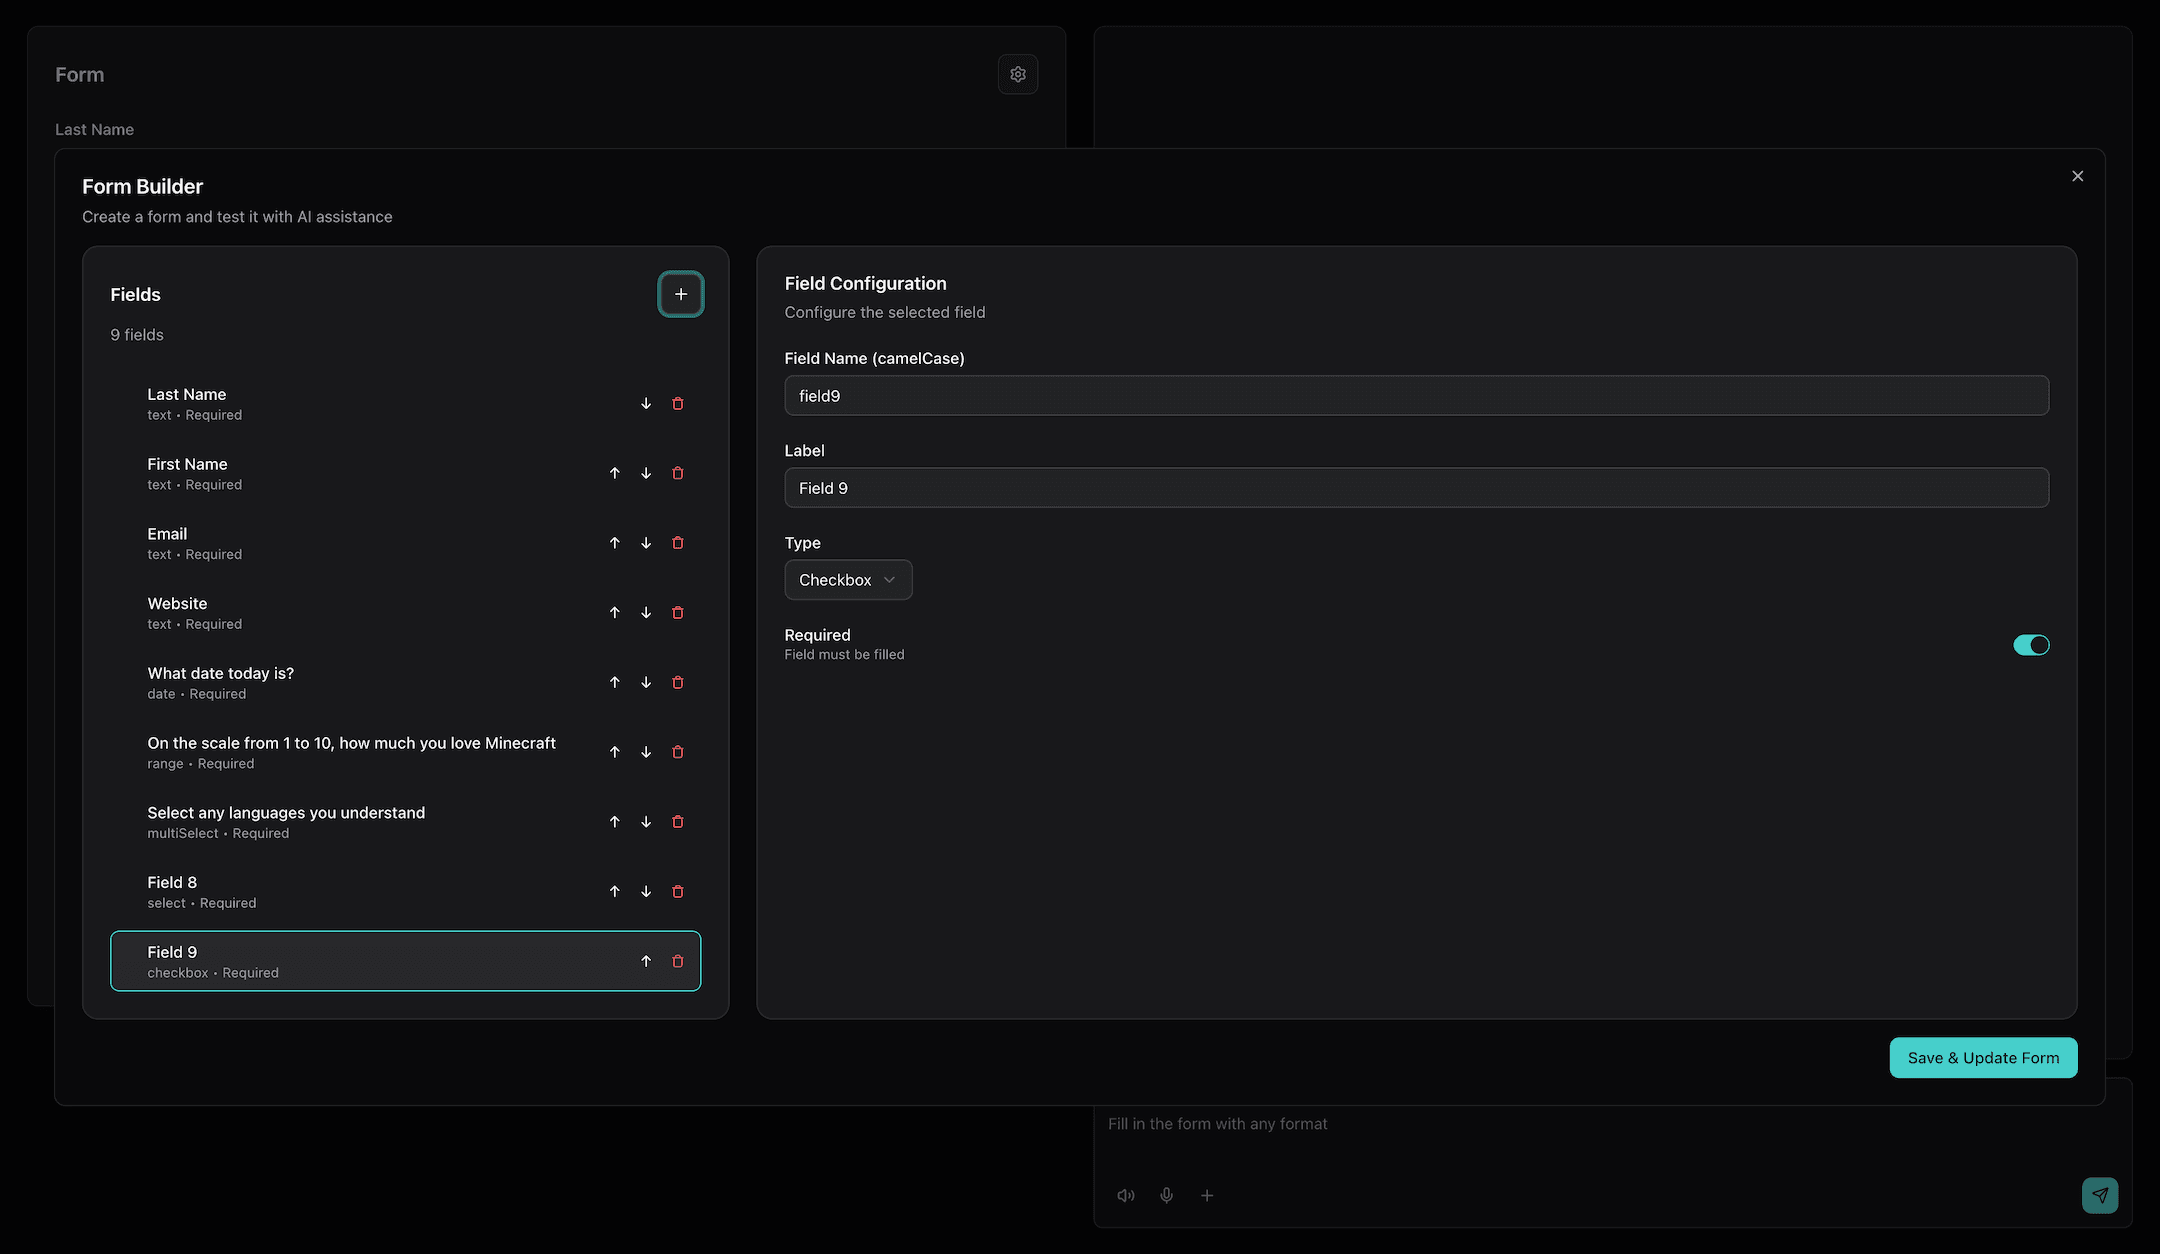Image resolution: width=2160 pixels, height=1254 pixels.
Task: Delete Field 8 with its trash icon
Action: coord(678,891)
